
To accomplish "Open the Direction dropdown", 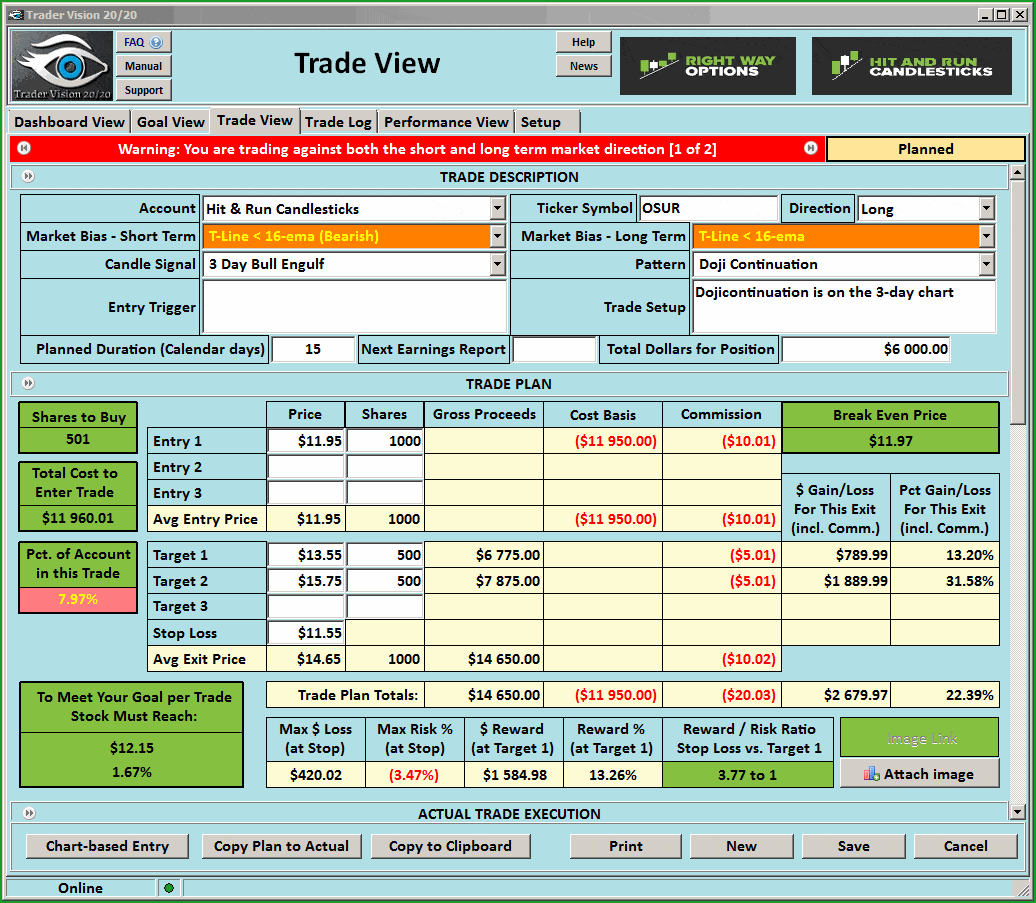I will pyautogui.click(x=986, y=209).
